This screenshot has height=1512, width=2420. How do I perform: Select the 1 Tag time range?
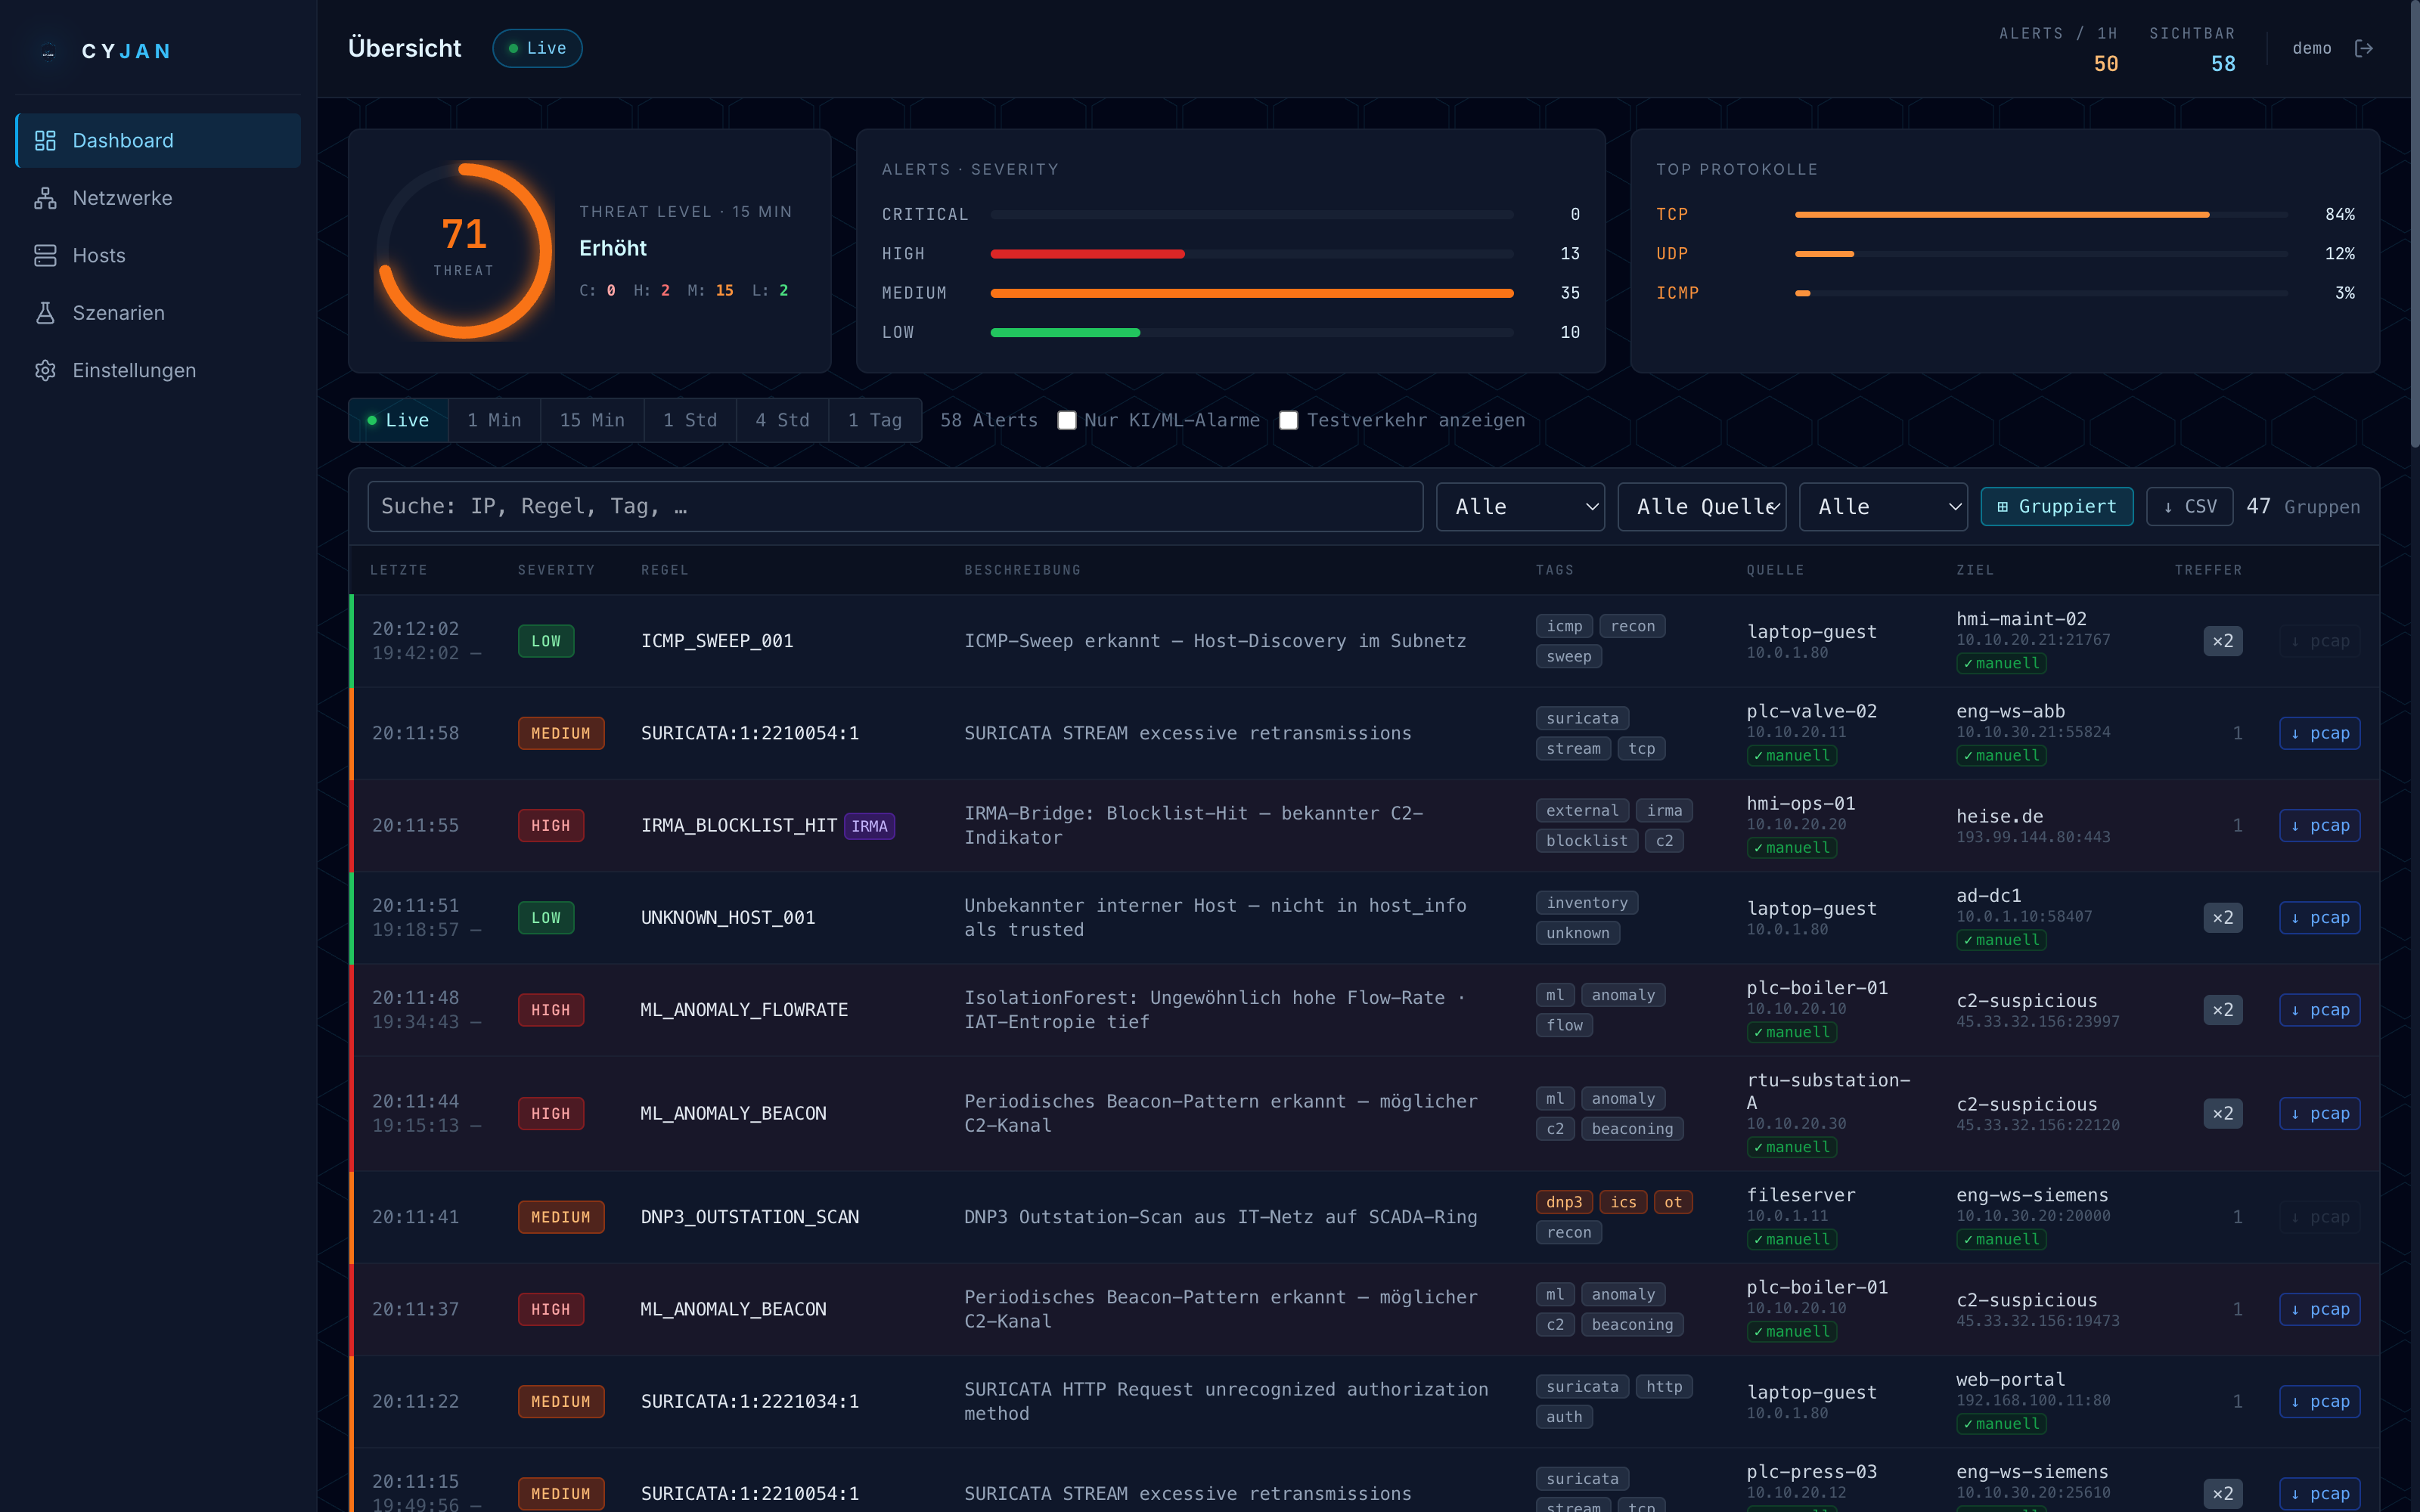(x=875, y=420)
